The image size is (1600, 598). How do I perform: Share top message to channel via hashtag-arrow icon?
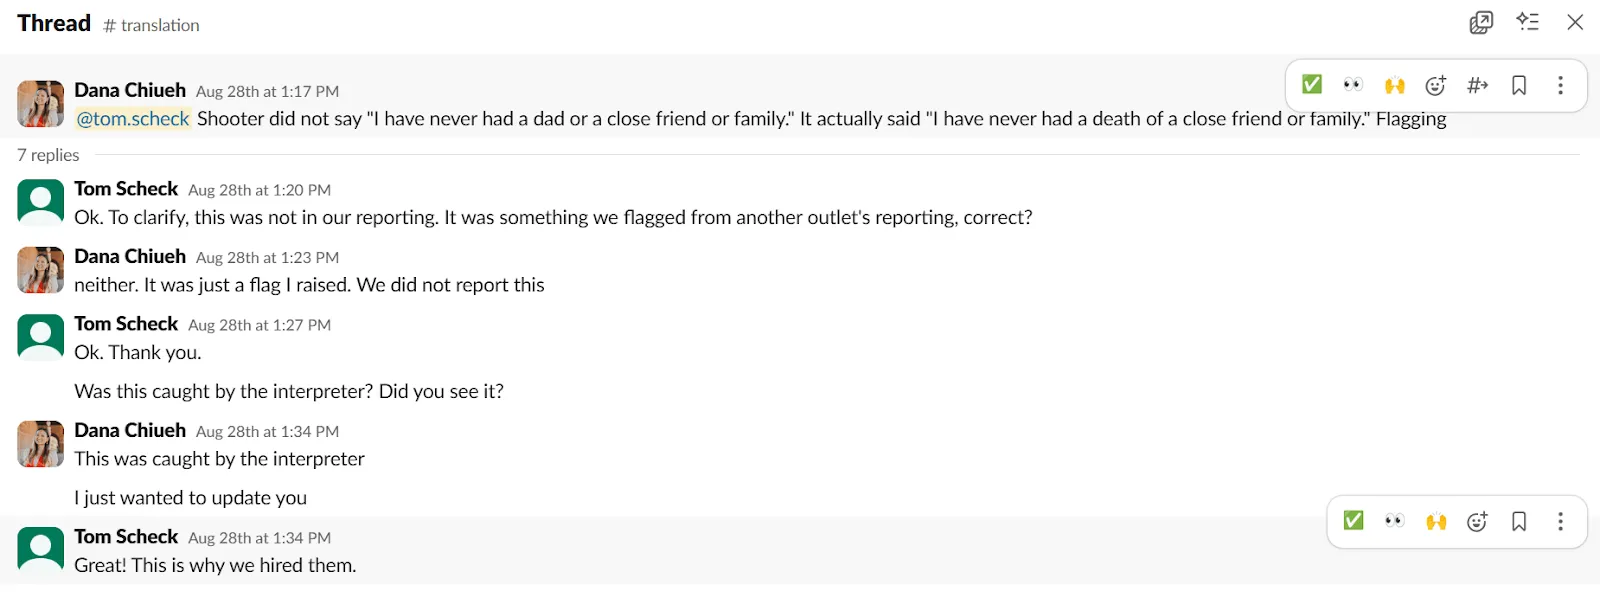[1478, 85]
